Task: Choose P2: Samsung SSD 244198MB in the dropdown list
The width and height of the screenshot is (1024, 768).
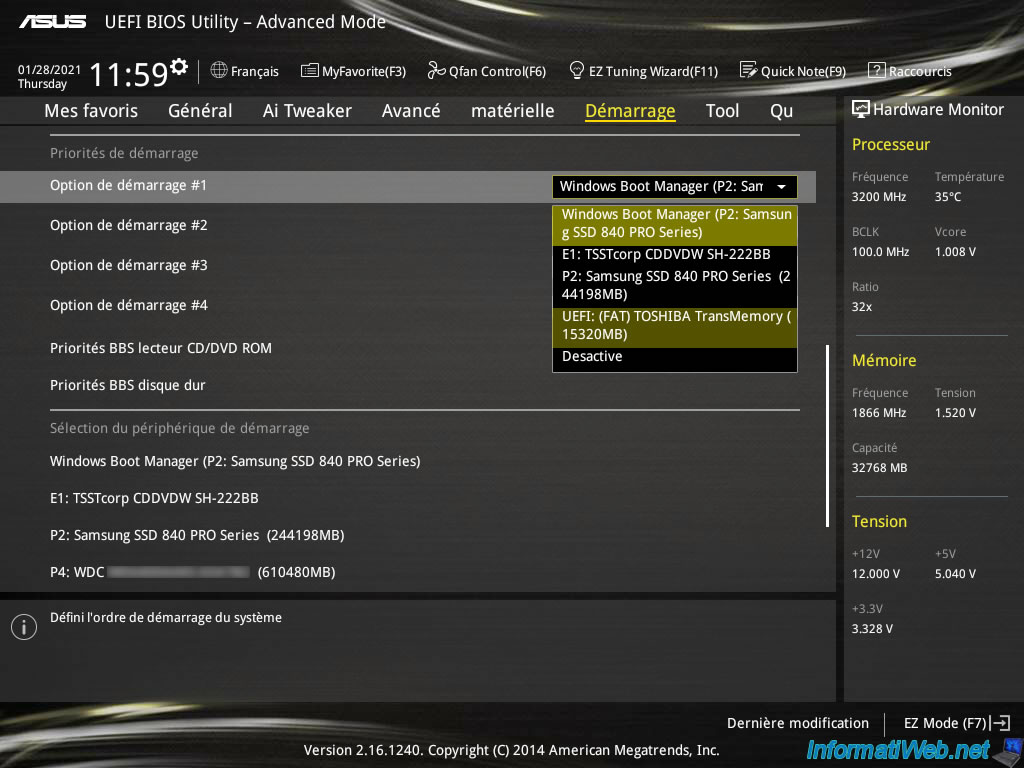Action: pyautogui.click(x=675, y=285)
